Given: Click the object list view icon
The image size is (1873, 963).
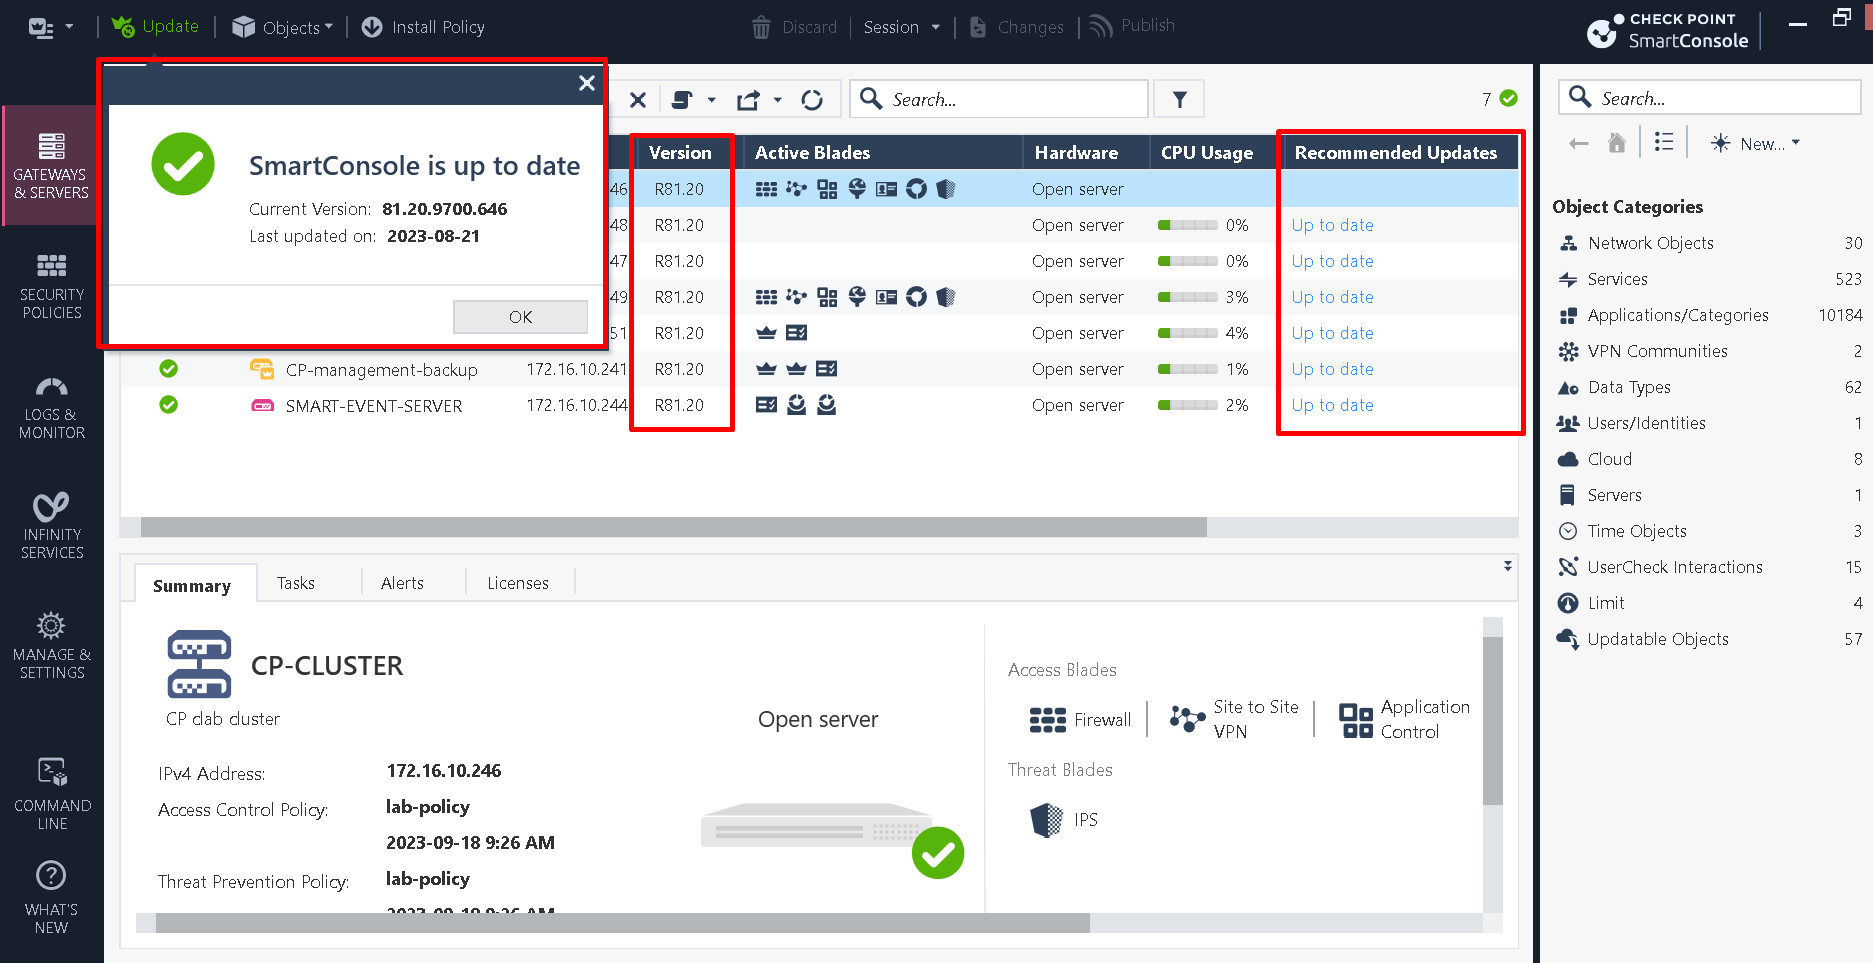Looking at the screenshot, I should (x=1663, y=142).
